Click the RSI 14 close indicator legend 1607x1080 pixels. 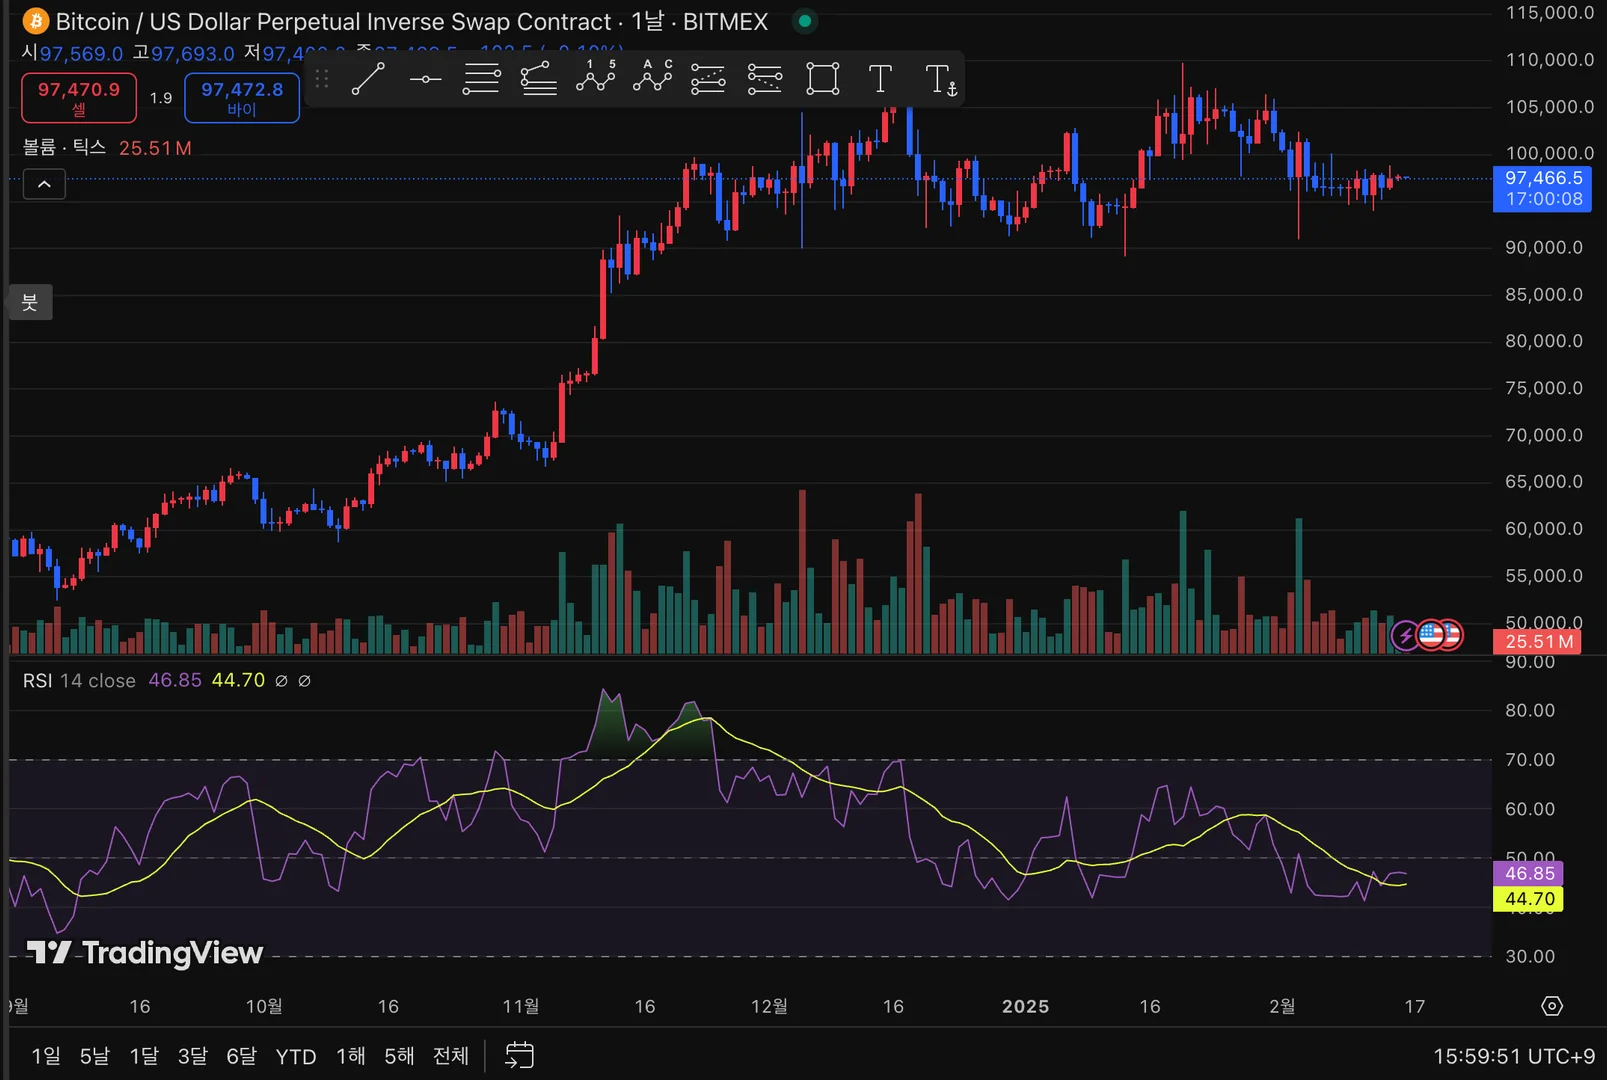[x=79, y=681]
